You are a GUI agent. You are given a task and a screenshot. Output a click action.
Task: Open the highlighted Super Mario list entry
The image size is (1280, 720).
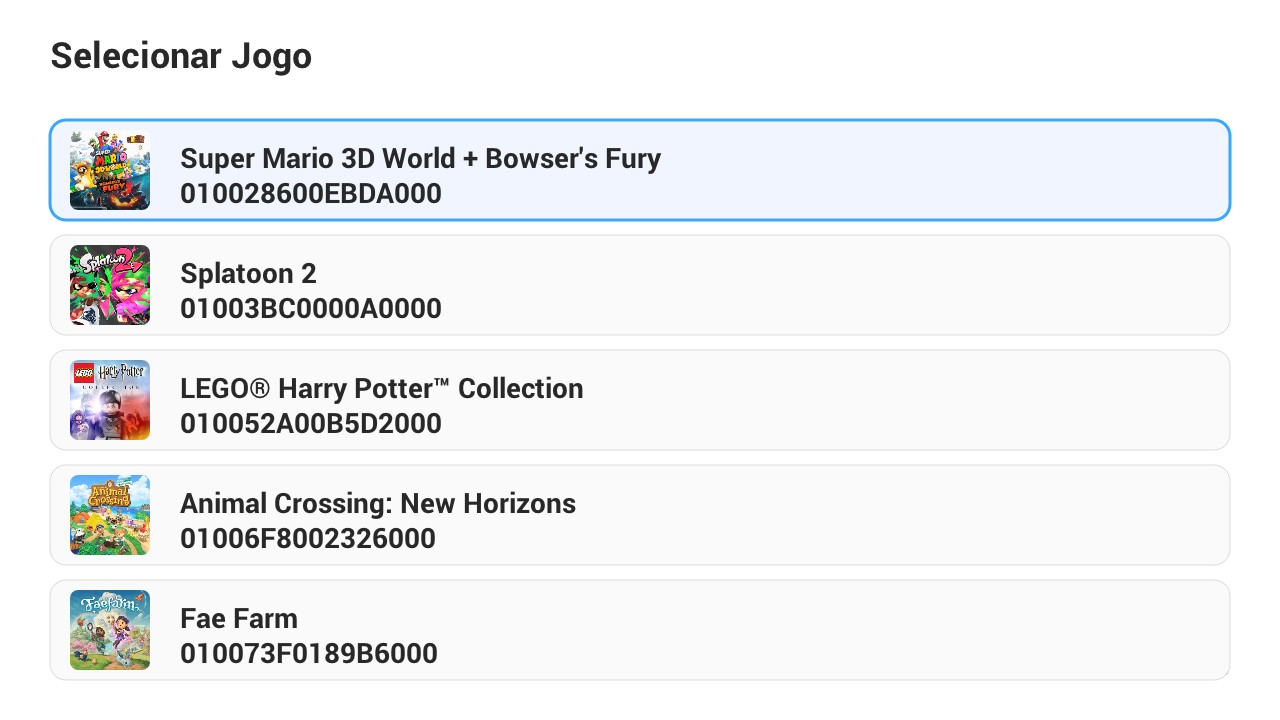(900, 170)
